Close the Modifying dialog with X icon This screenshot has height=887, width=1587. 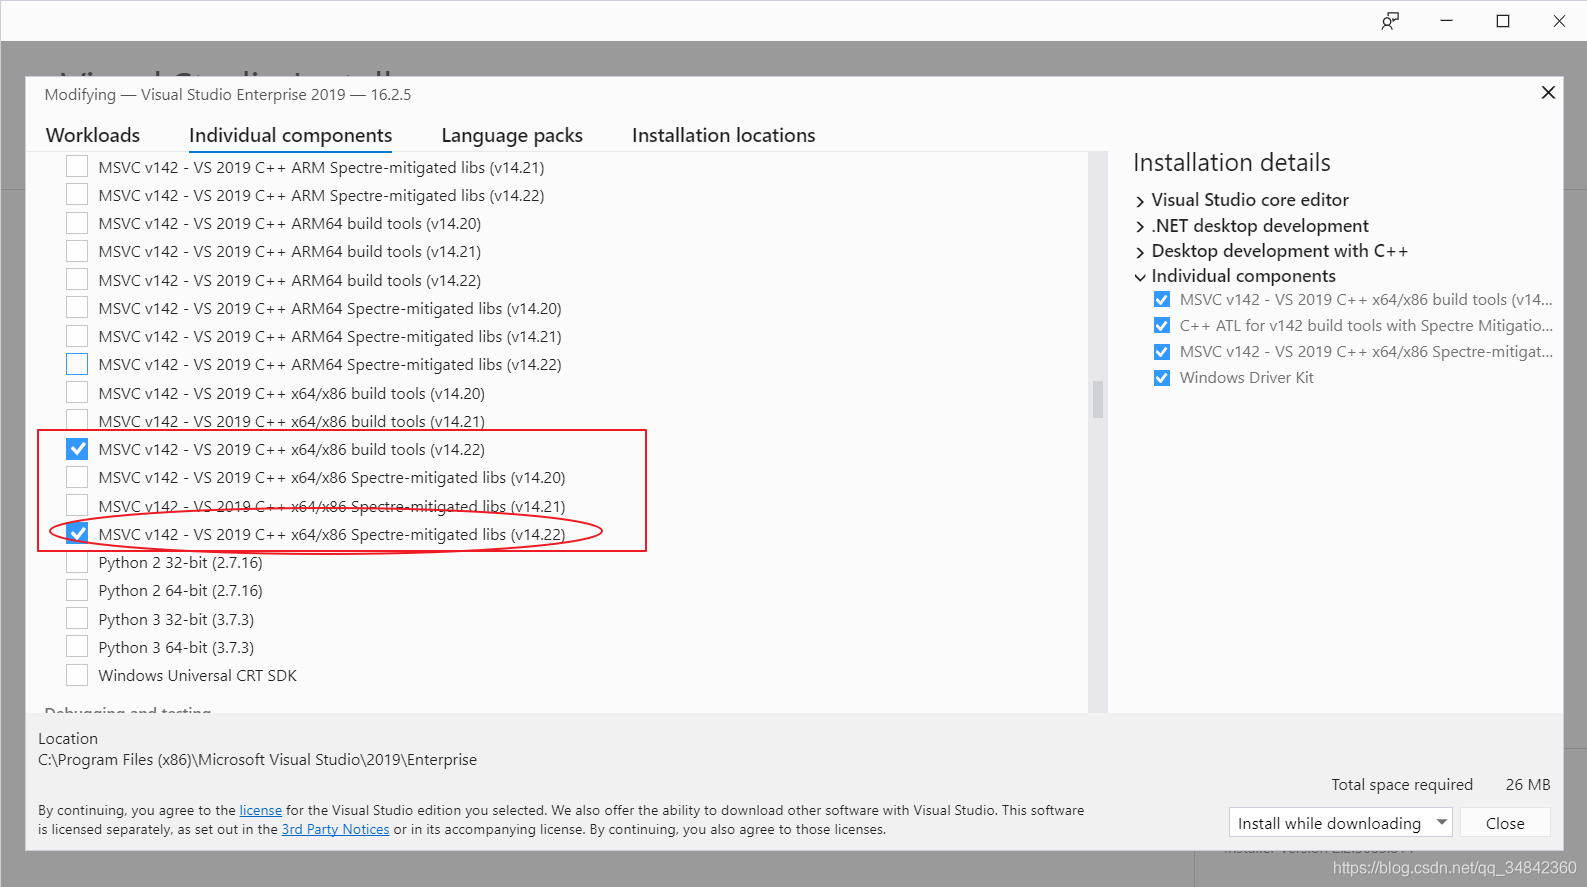pos(1548,93)
